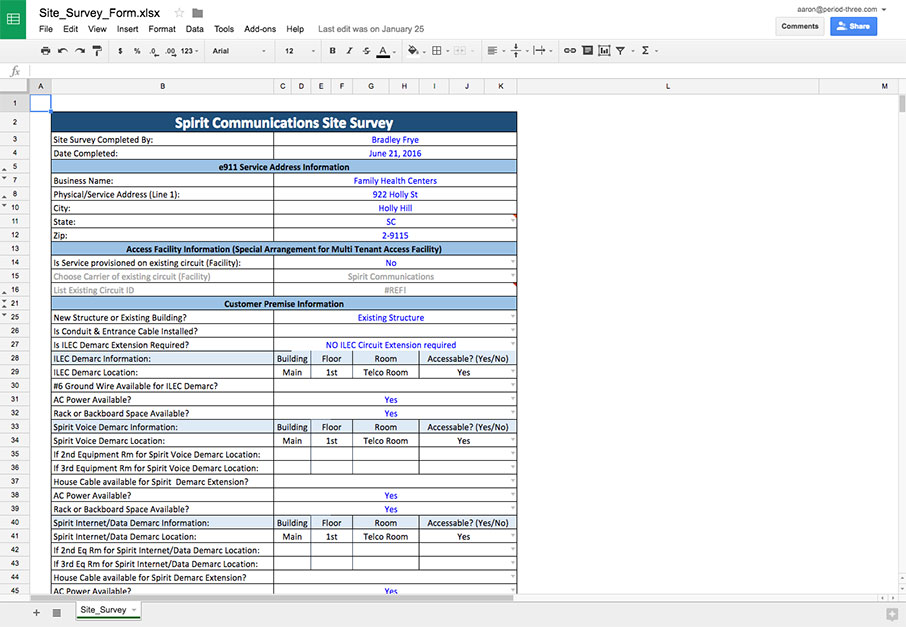Click the decrease decimal places icon
The height and width of the screenshot is (627, 906).
(x=154, y=51)
